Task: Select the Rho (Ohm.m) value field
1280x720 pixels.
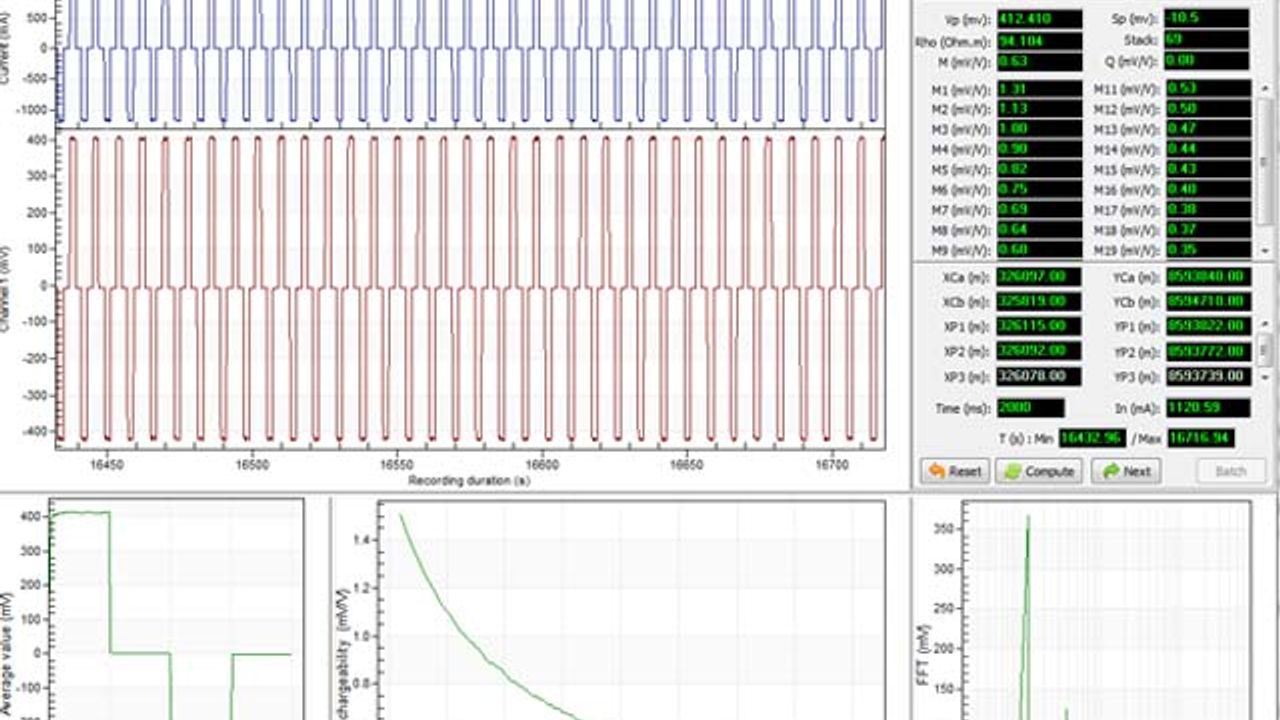Action: click(x=1039, y=41)
